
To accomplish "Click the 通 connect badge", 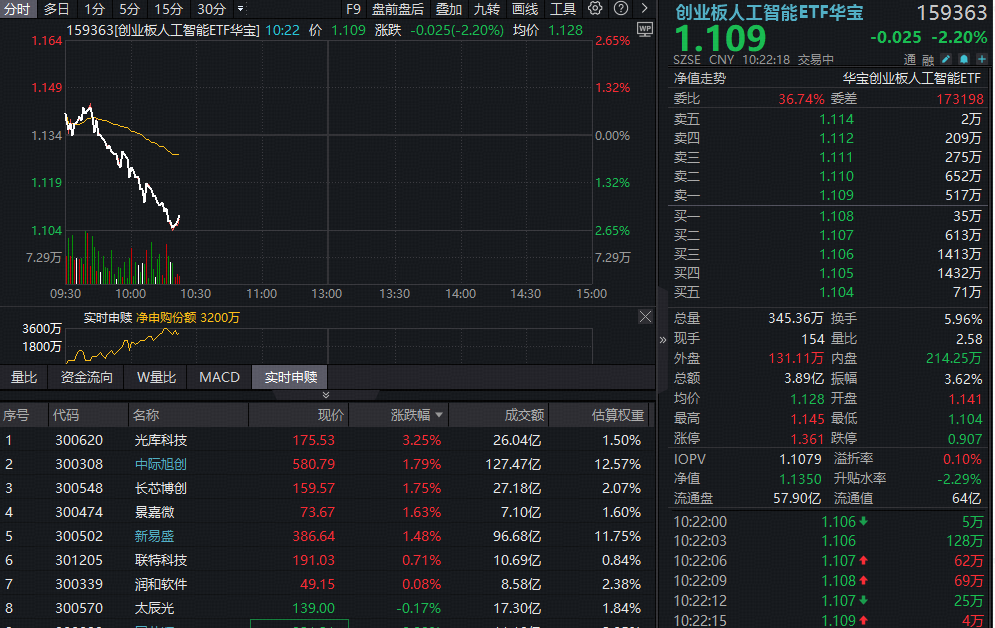I will point(911,59).
